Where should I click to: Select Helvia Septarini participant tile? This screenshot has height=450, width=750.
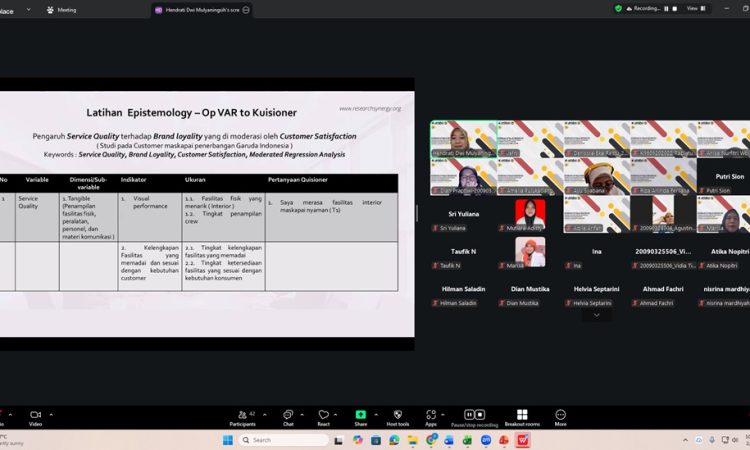[x=596, y=289]
